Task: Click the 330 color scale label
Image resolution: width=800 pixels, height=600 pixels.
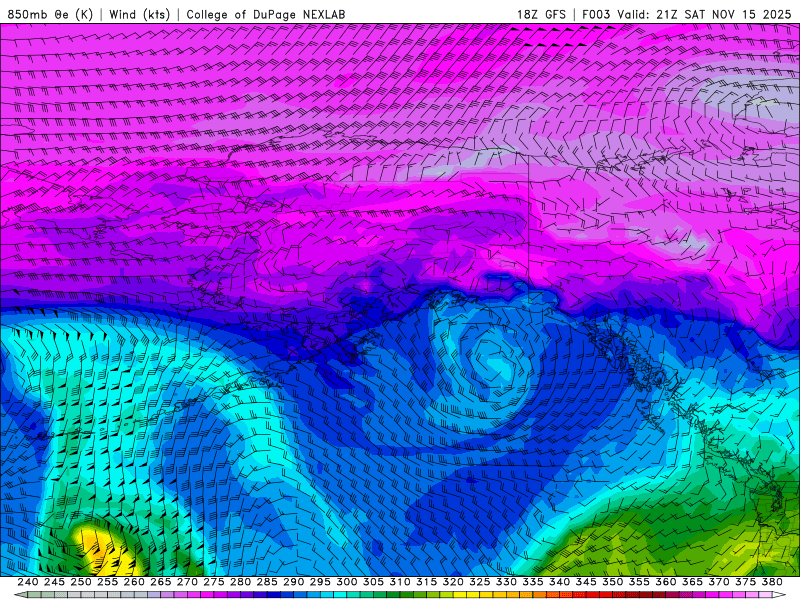Action: (506, 582)
